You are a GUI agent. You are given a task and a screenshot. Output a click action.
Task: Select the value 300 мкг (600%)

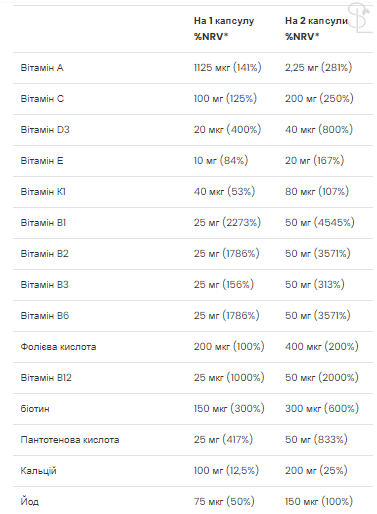(x=322, y=409)
